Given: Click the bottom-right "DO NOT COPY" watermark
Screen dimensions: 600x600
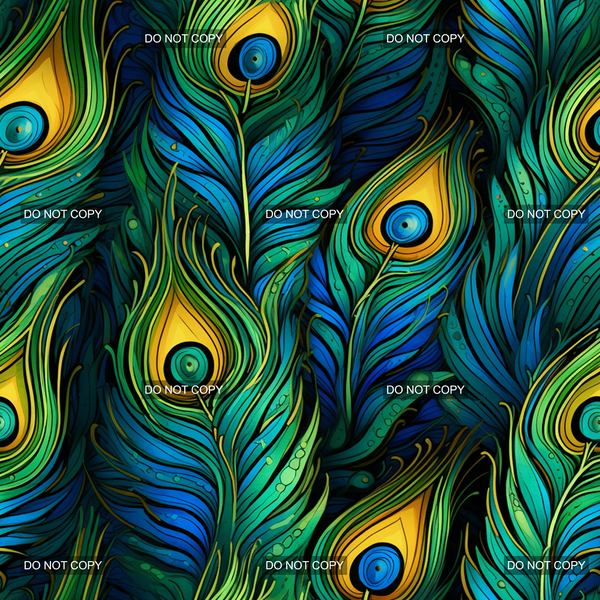Looking at the screenshot, I should point(546,565).
